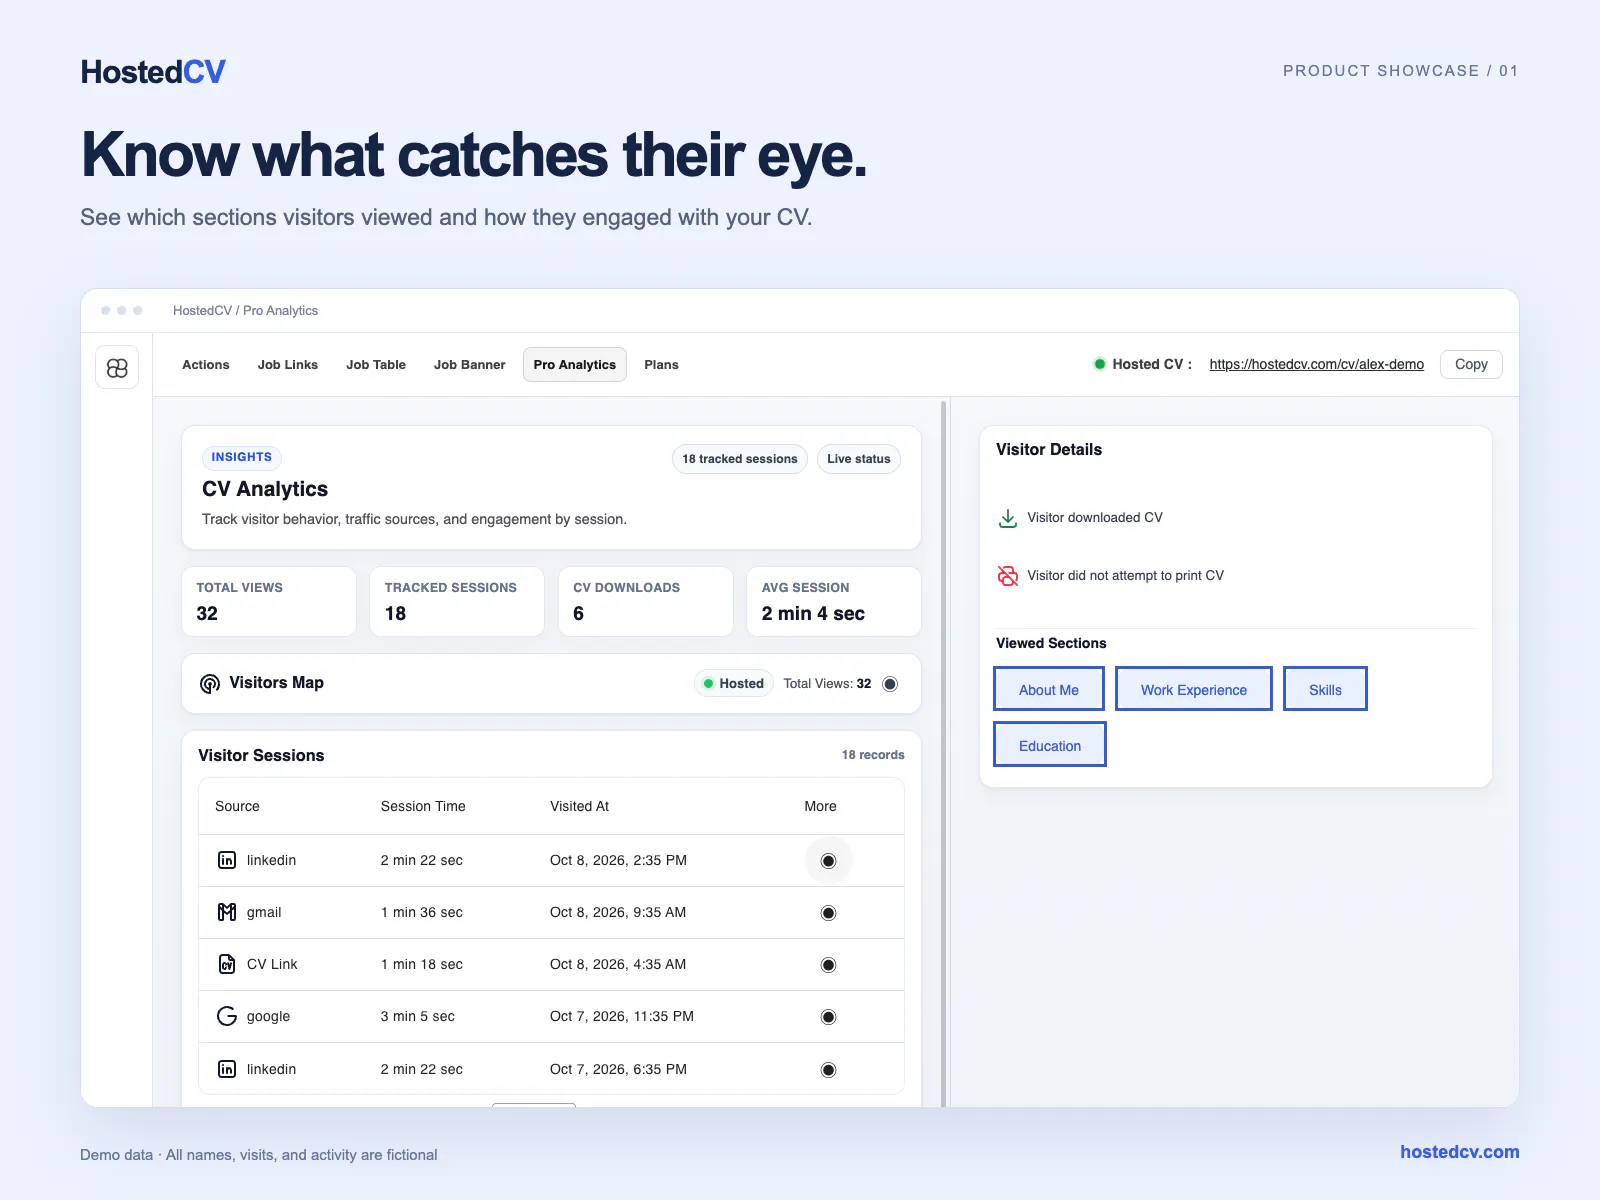The height and width of the screenshot is (1200, 1600).
Task: Click the Education section chip
Action: (1050, 745)
